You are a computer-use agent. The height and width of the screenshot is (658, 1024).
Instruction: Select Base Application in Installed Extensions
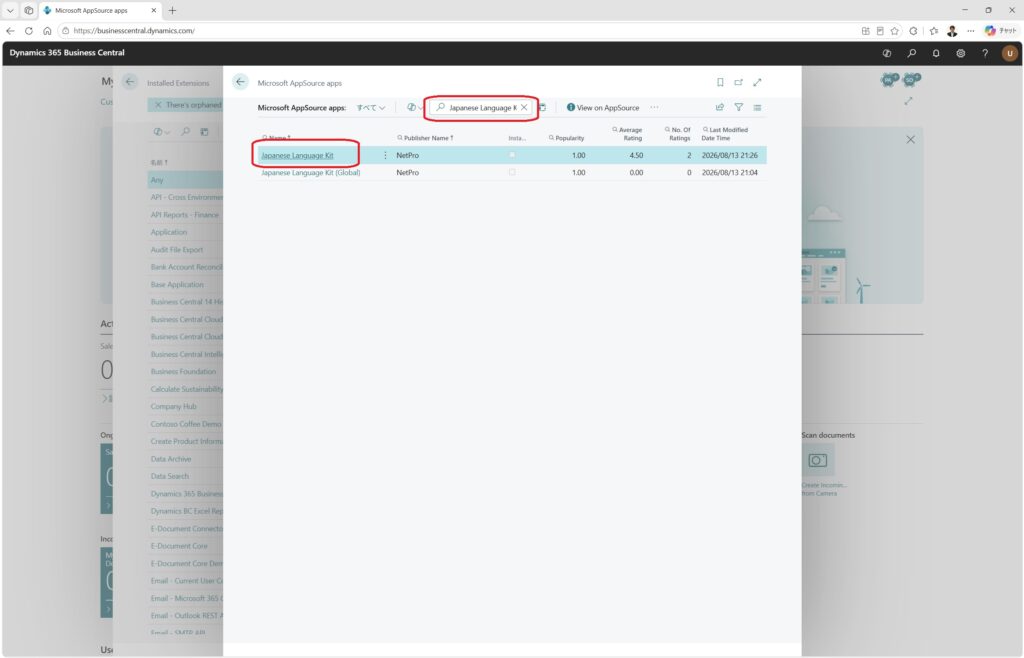(177, 285)
